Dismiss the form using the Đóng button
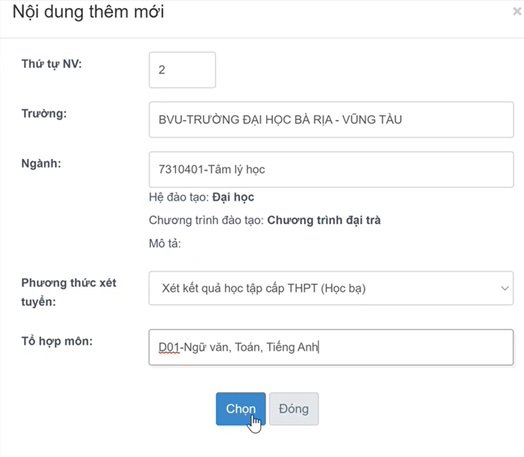This screenshot has width=524, height=457. 294,409
